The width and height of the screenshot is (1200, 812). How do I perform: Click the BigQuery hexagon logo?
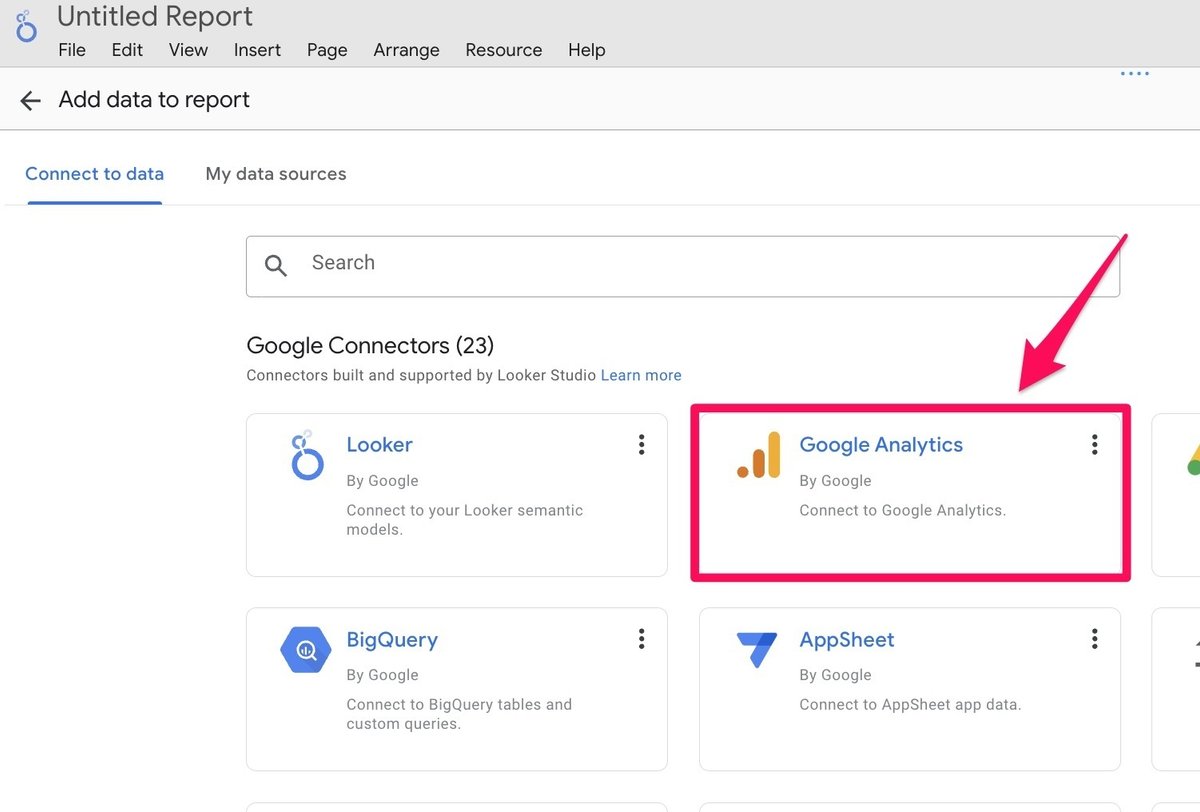point(305,651)
